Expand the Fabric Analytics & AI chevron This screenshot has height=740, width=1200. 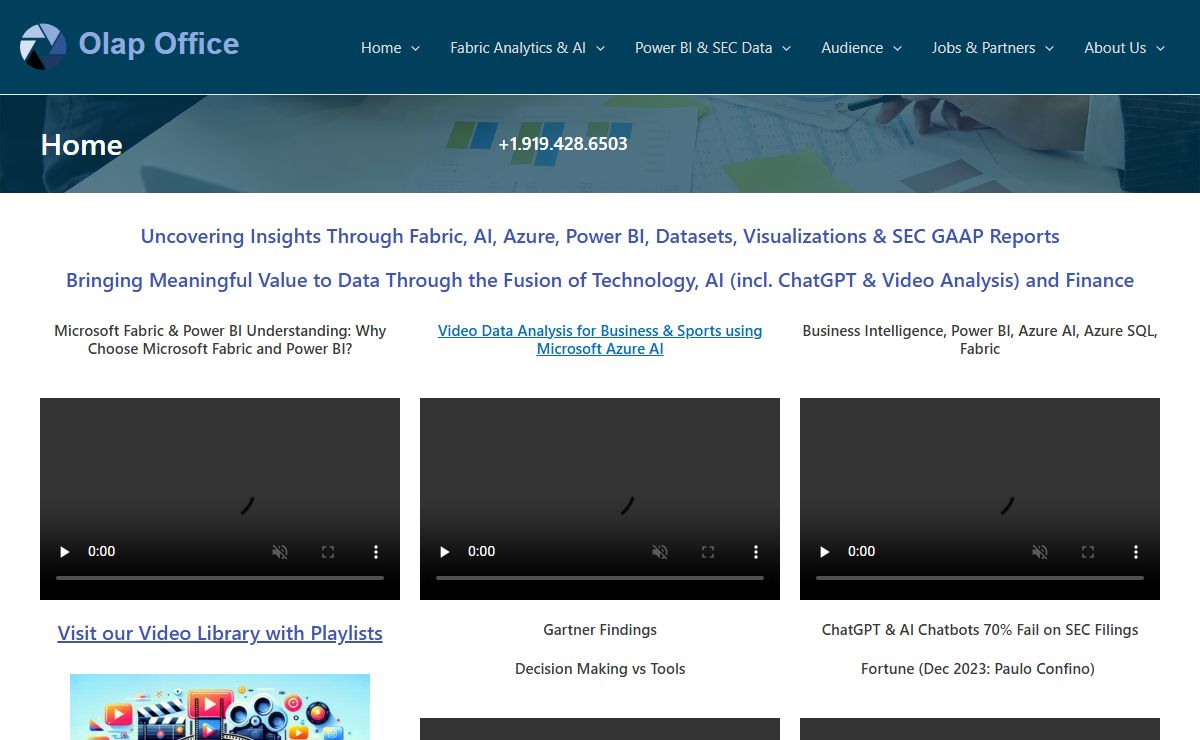point(600,48)
